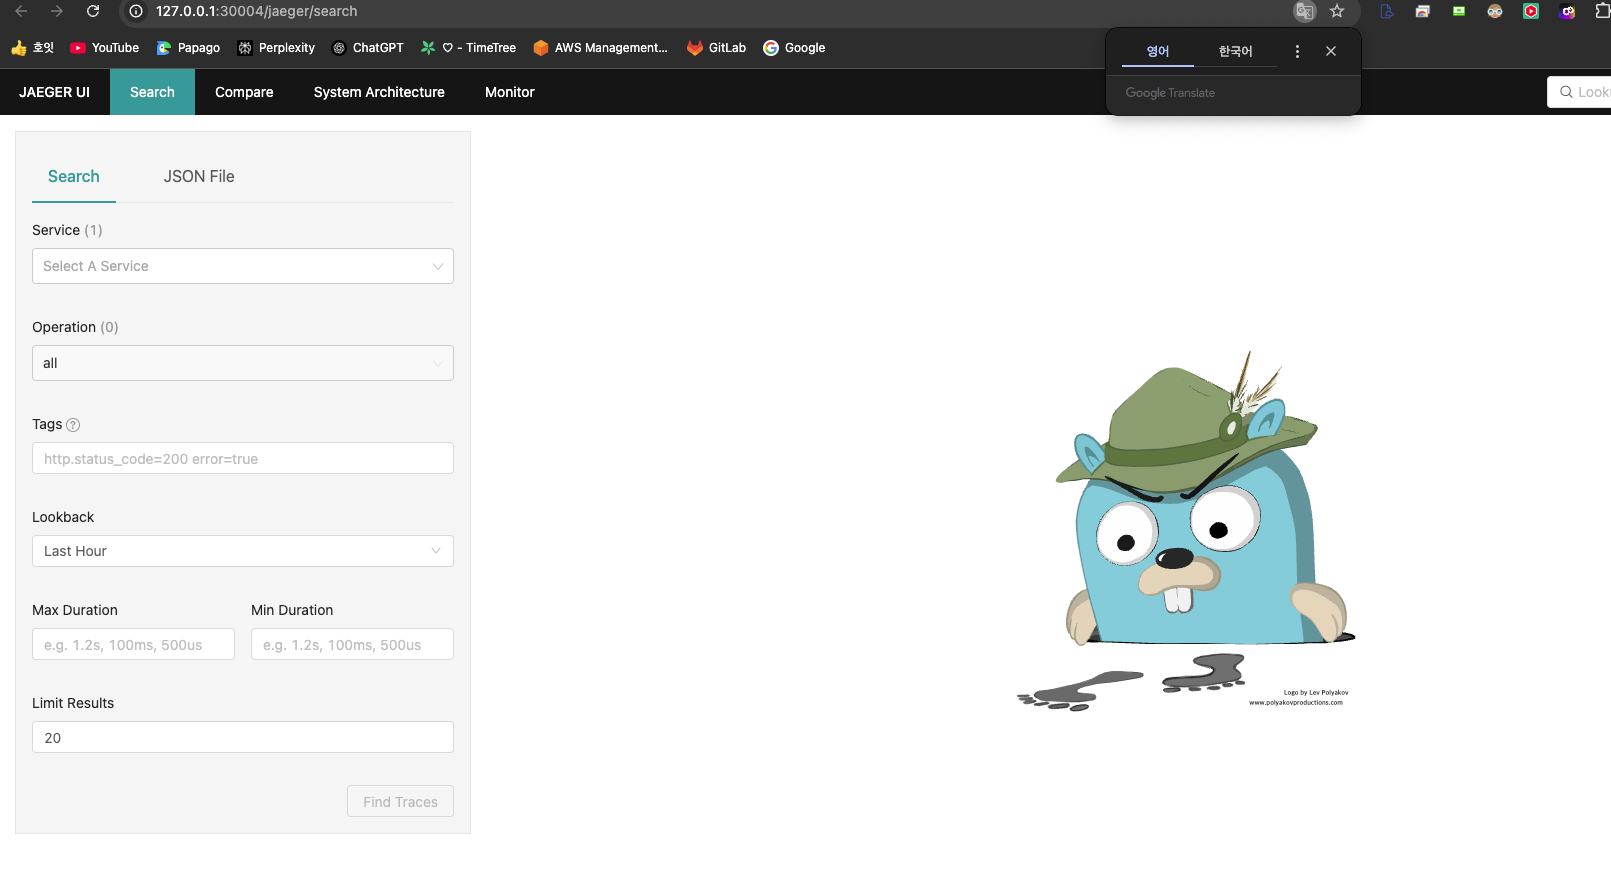Close the Google Translate popup

[1331, 51]
